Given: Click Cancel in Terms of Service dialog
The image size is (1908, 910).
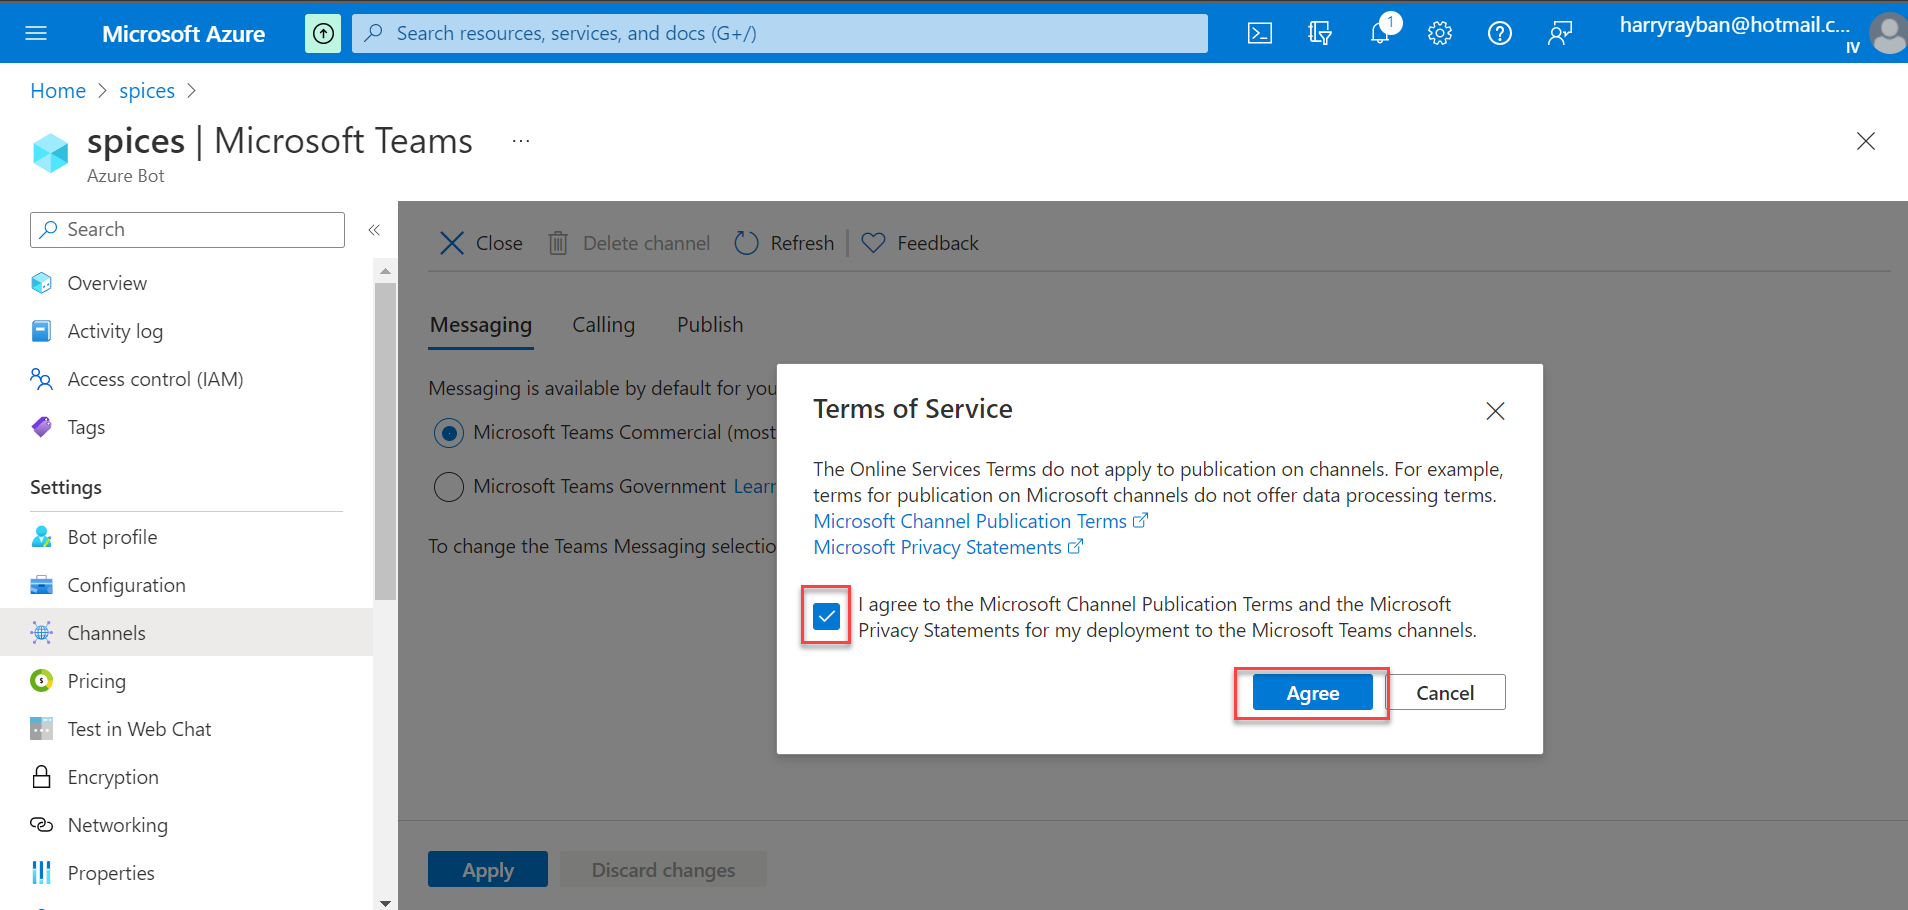Looking at the screenshot, I should point(1445,693).
